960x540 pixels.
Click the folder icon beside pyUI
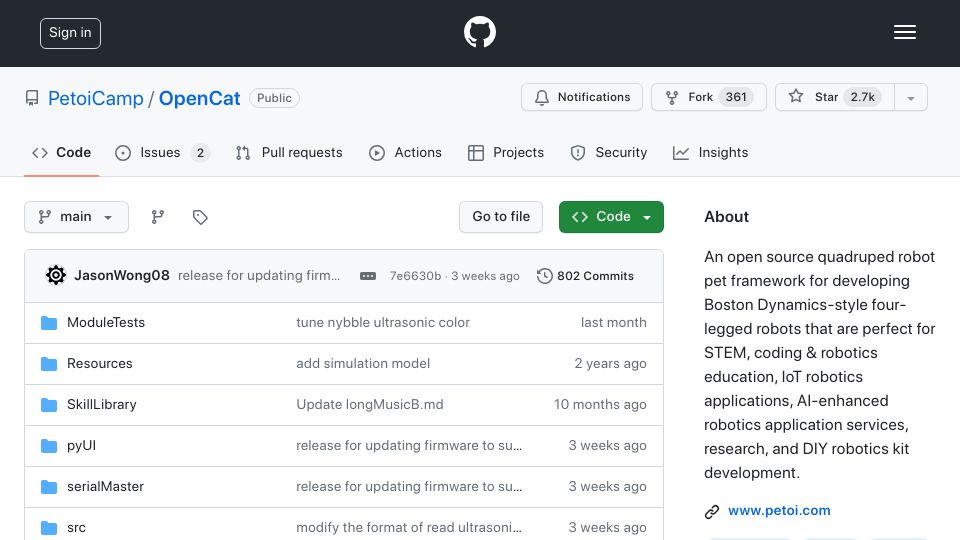[x=49, y=446]
